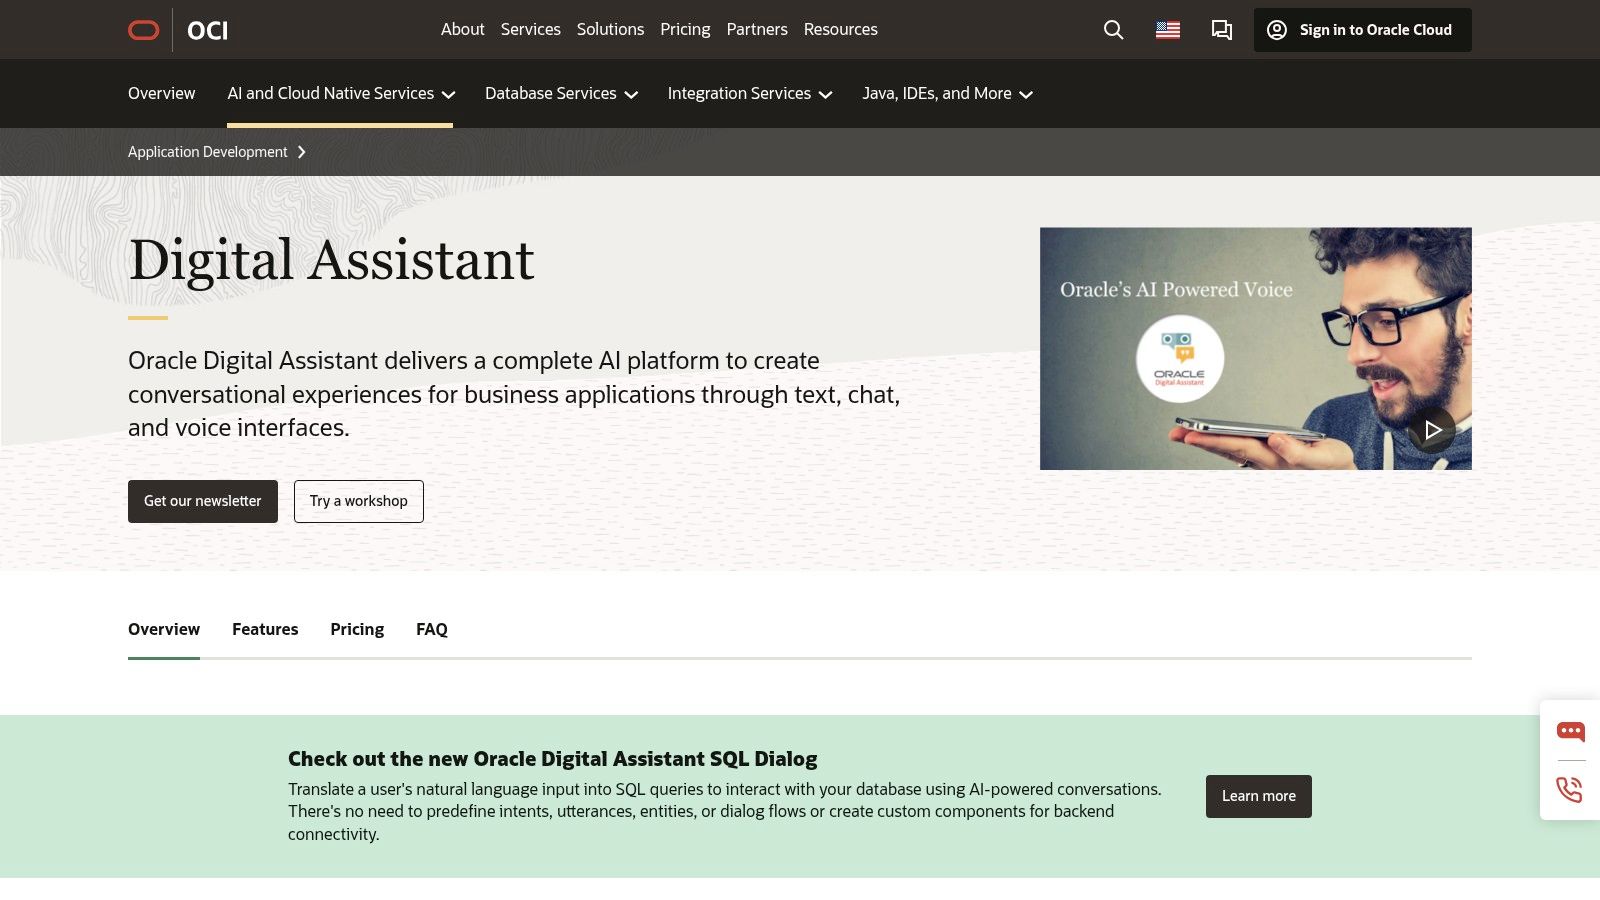Switch to the Features tab
This screenshot has height=900, width=1600.
(x=264, y=629)
